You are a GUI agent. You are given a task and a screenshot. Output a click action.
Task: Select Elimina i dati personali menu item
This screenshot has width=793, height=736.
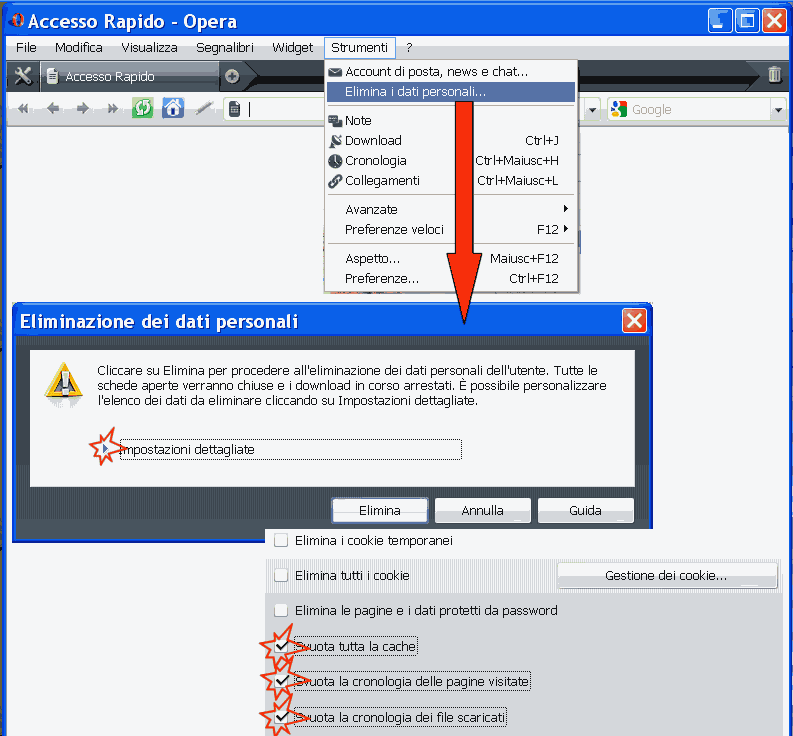(x=415, y=92)
